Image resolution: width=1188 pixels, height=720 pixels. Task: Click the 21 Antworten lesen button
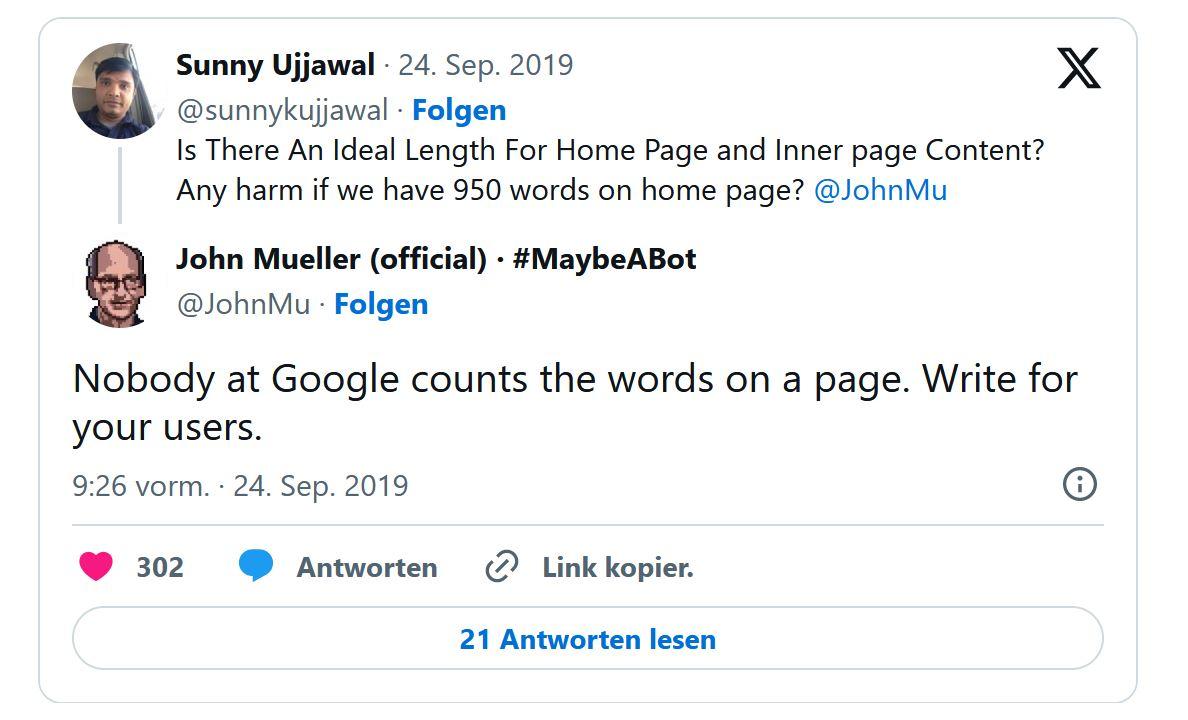pos(588,638)
